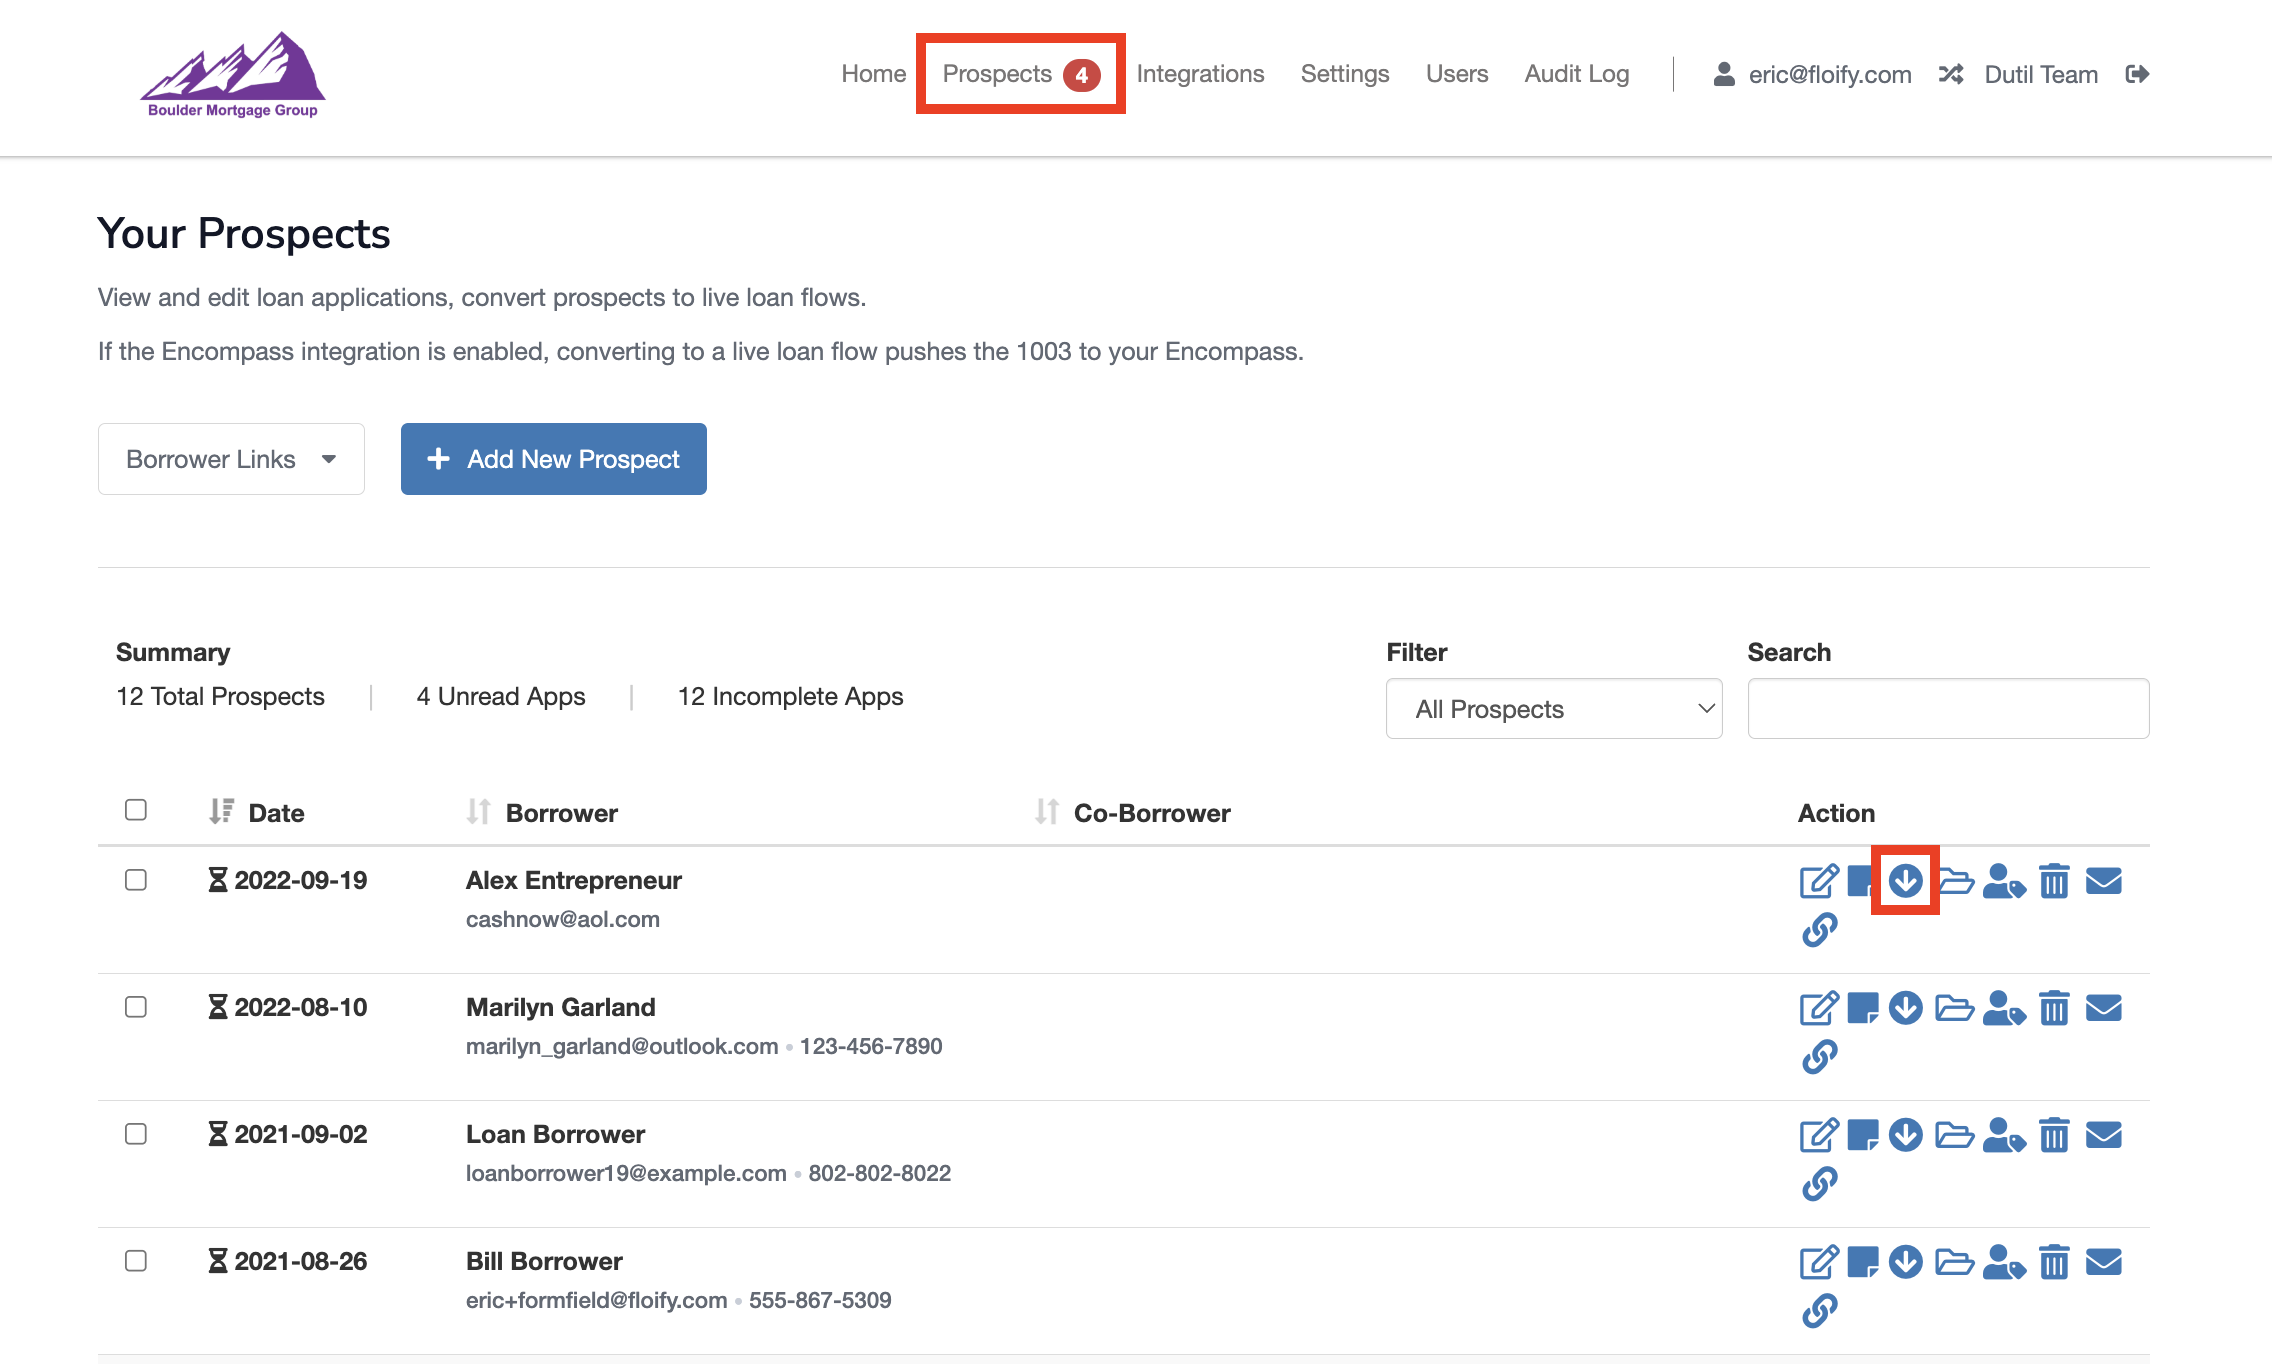Screen dimensions: 2272x1364
Task: Select checkbox for Alex Entrepreneur row
Action: click(x=136, y=880)
